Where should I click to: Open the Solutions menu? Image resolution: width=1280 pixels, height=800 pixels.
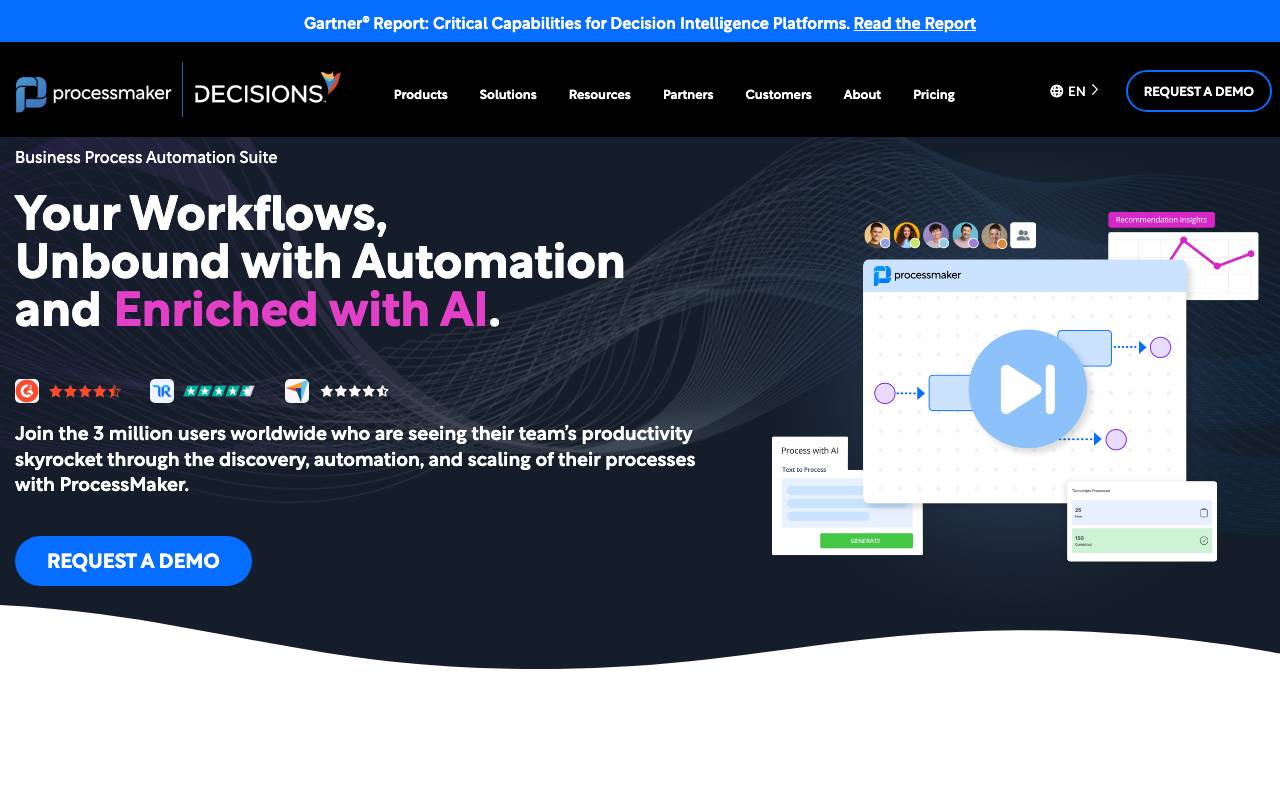(x=508, y=94)
